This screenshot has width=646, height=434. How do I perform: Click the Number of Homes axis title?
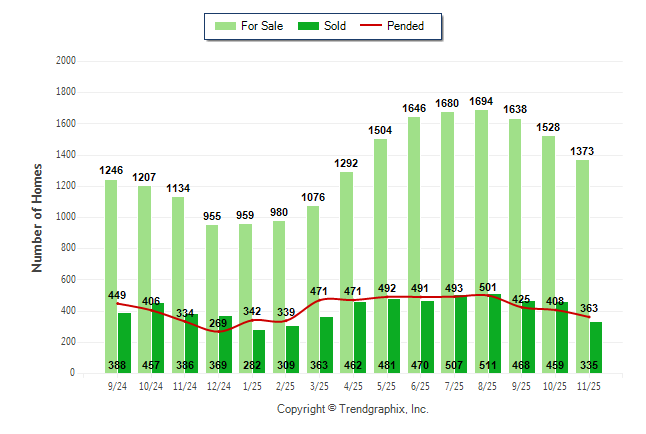point(37,217)
